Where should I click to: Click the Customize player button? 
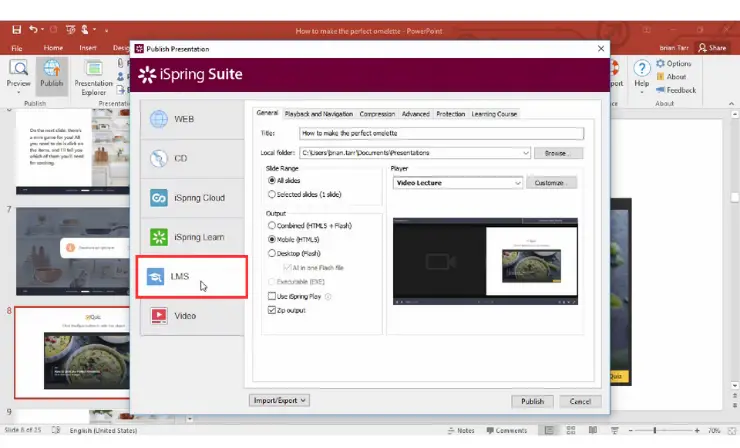coord(551,183)
